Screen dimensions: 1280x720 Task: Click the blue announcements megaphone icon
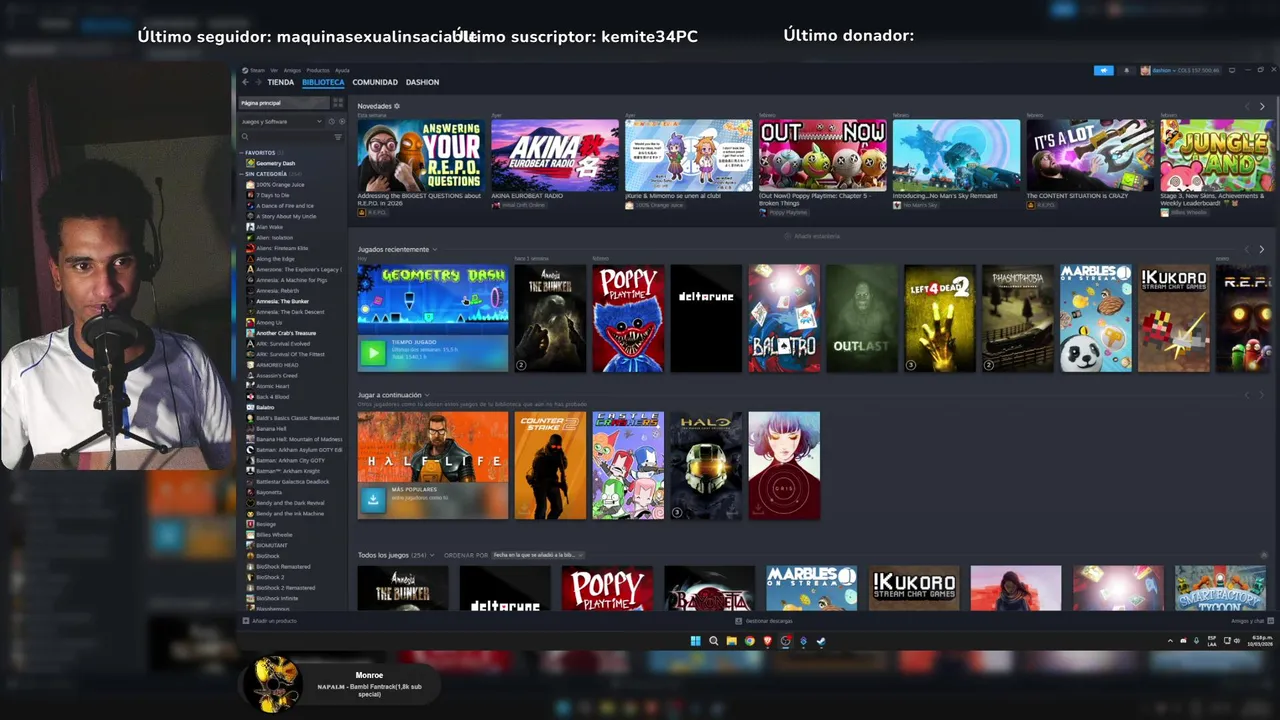click(1104, 70)
